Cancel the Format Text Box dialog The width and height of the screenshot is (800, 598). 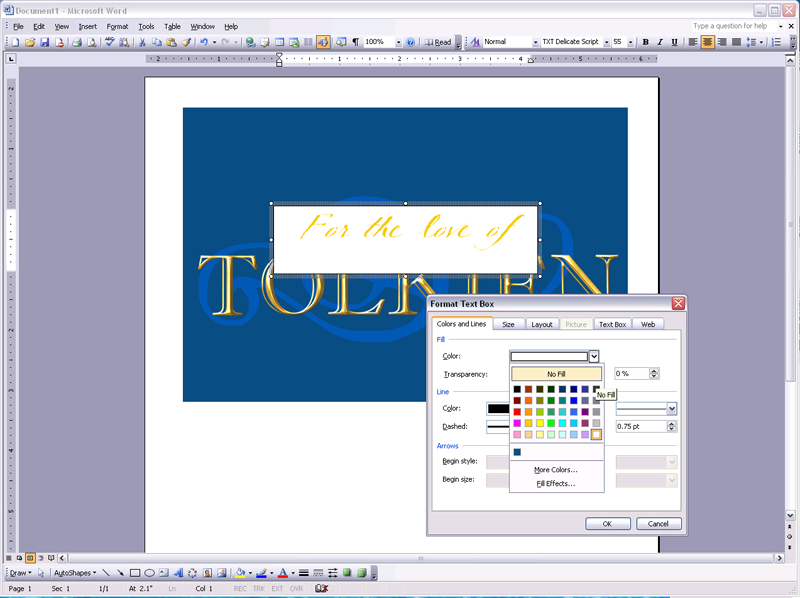(x=658, y=524)
